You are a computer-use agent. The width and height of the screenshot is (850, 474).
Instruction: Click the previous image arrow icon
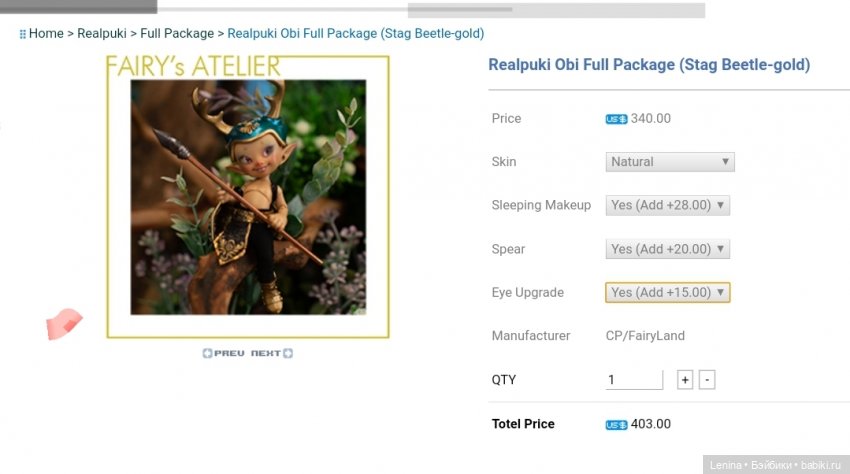point(207,353)
